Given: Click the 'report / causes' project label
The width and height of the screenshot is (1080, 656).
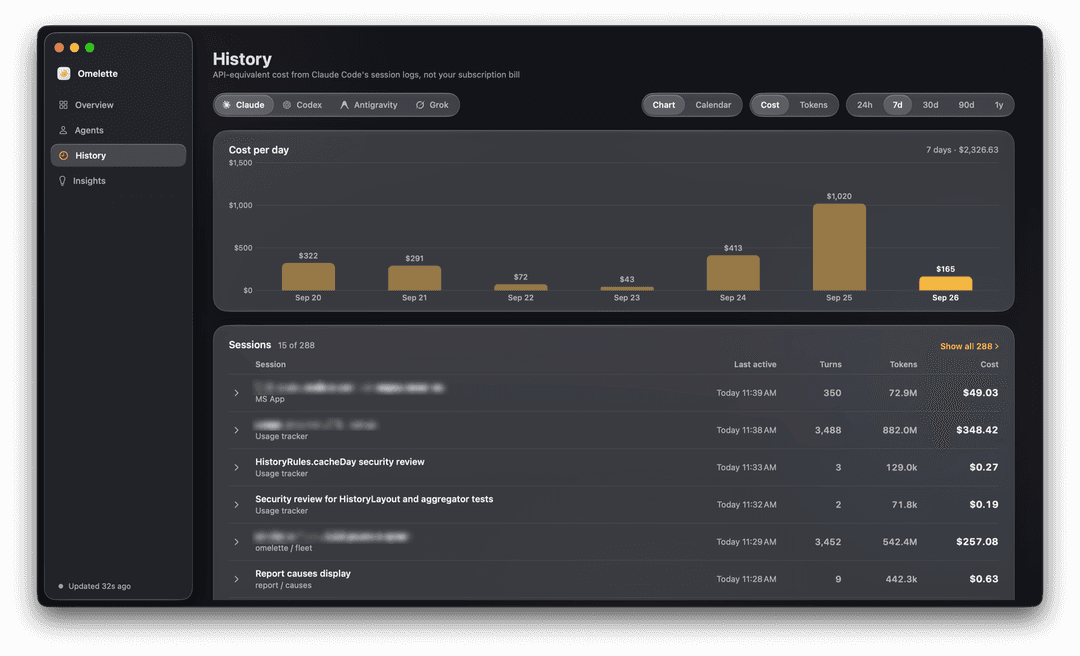Looking at the screenshot, I should coord(283,586).
